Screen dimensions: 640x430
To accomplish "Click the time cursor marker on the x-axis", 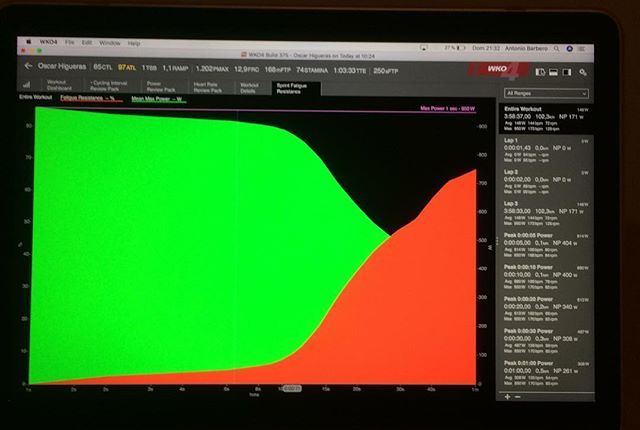I will (291, 389).
